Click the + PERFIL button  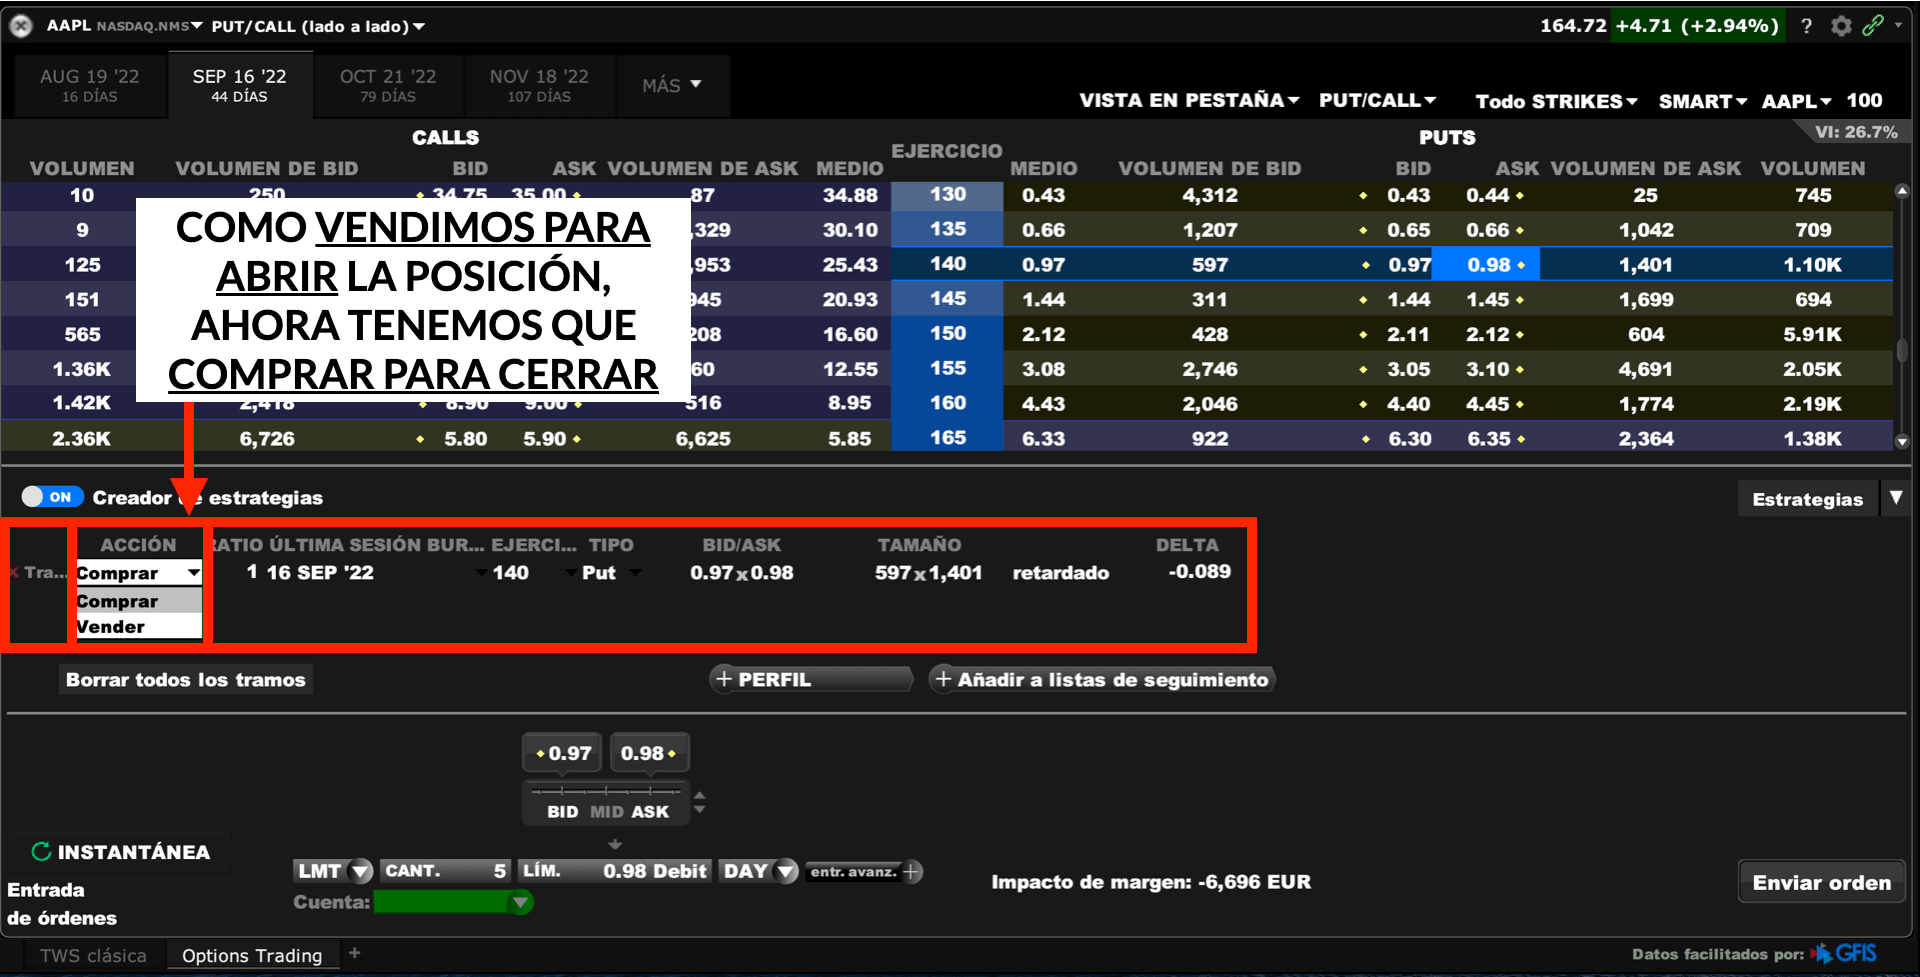point(811,679)
